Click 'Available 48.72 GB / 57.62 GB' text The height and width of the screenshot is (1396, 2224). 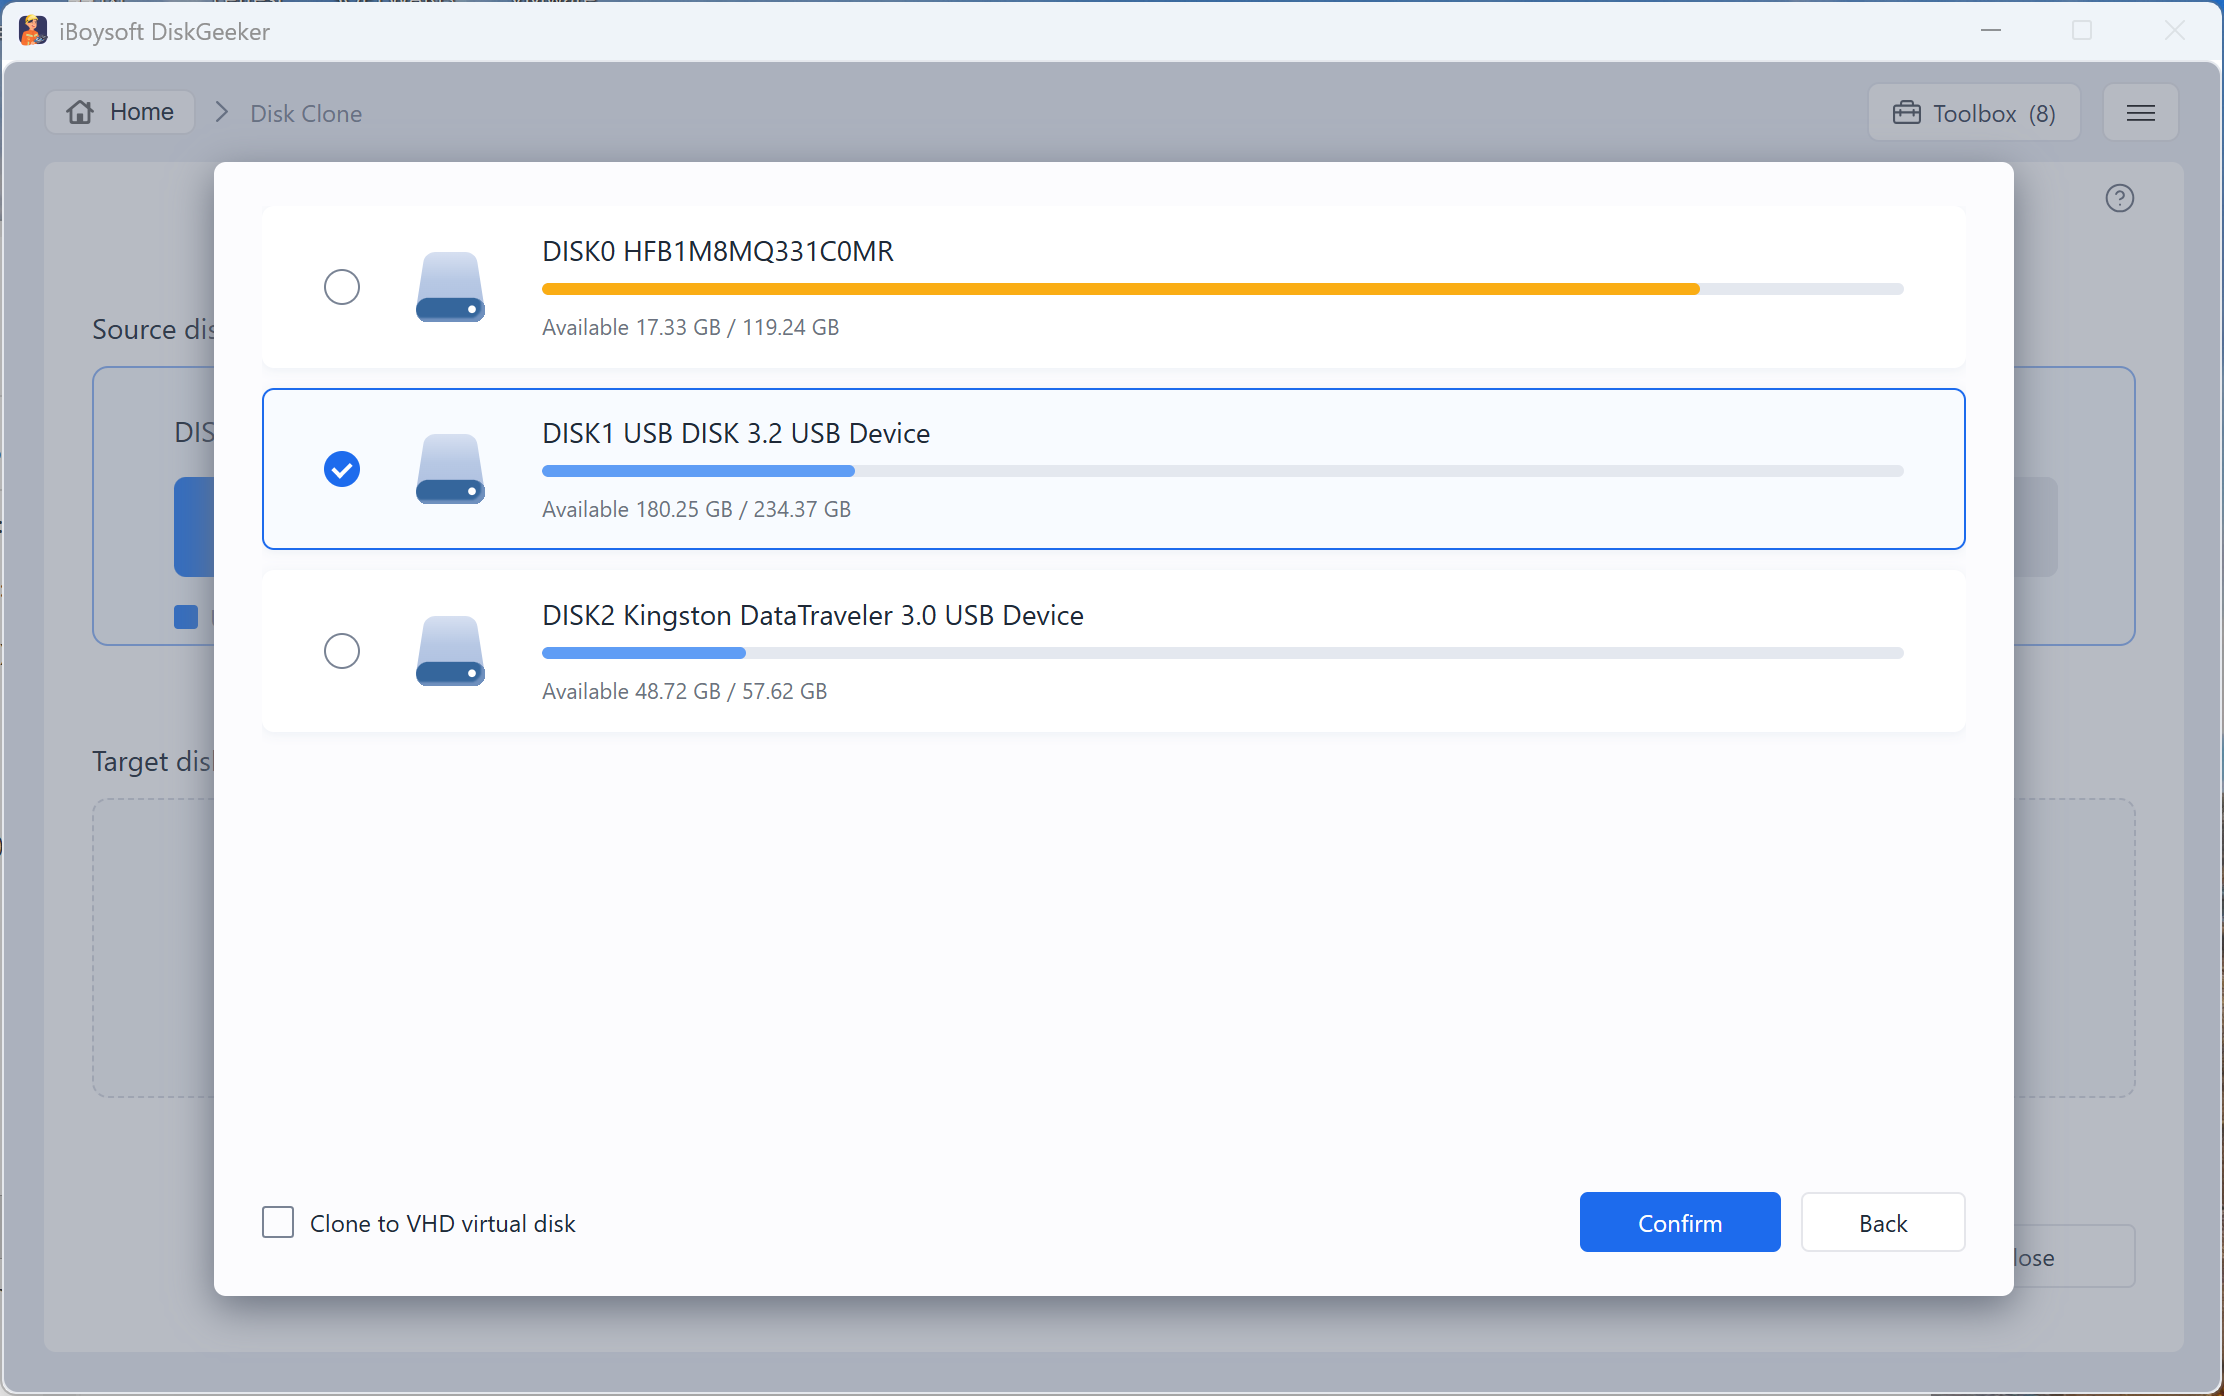coord(685,691)
